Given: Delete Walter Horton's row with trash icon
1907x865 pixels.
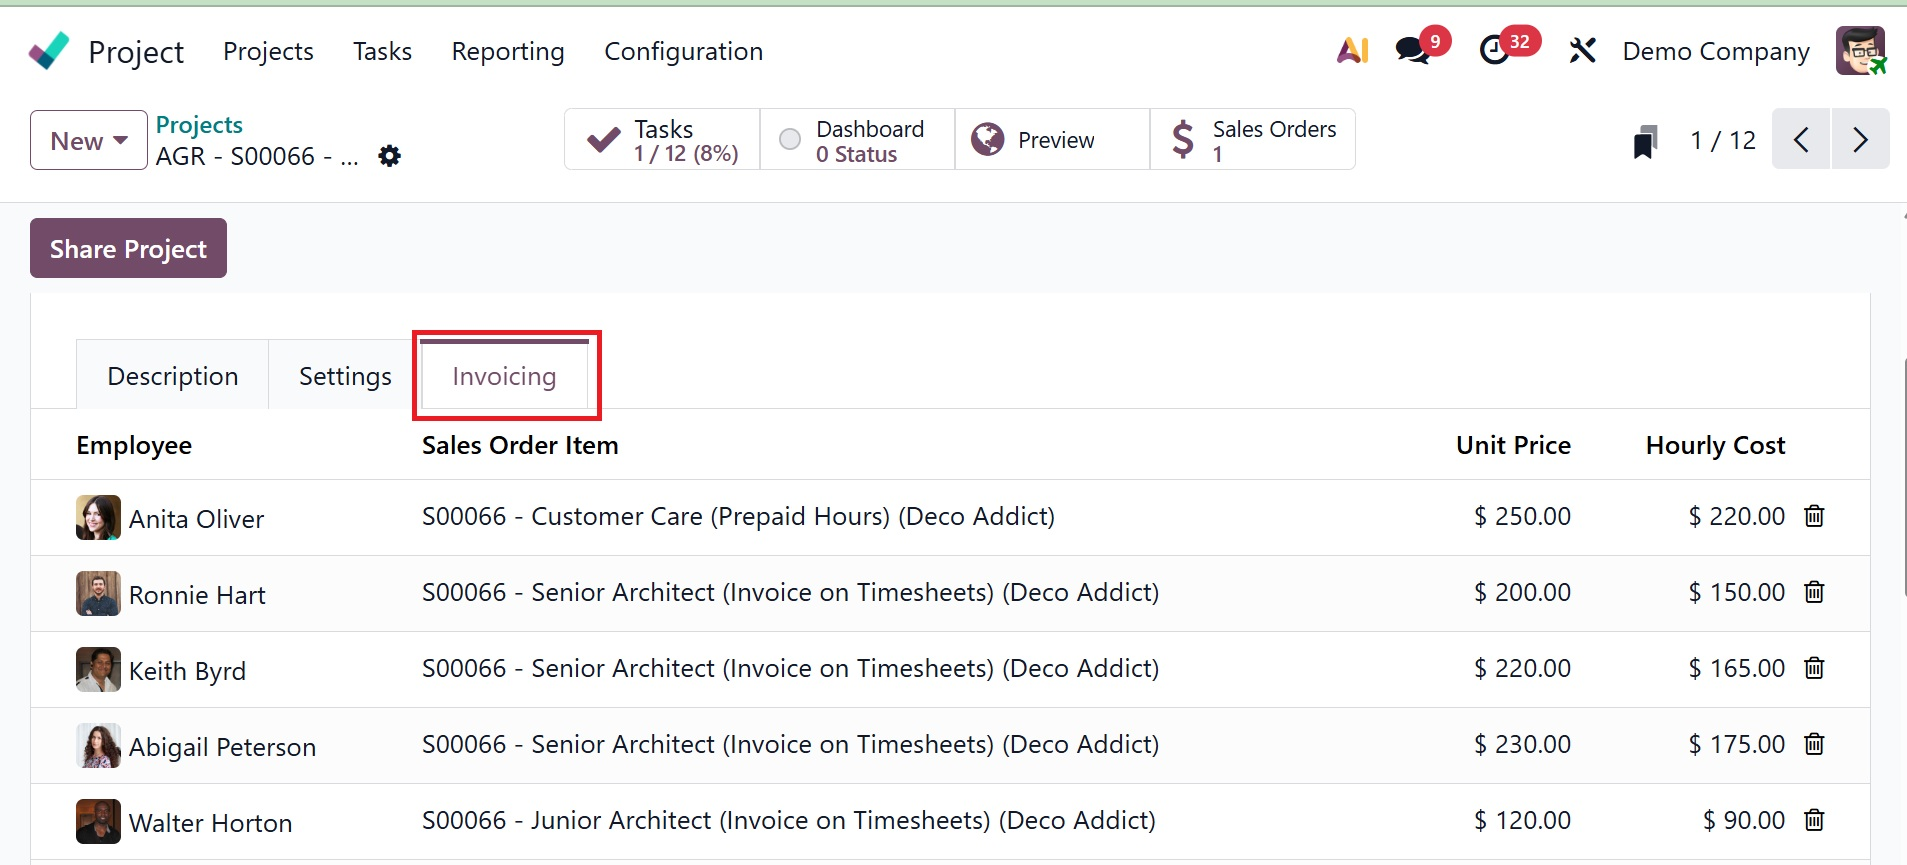Looking at the screenshot, I should 1814,820.
